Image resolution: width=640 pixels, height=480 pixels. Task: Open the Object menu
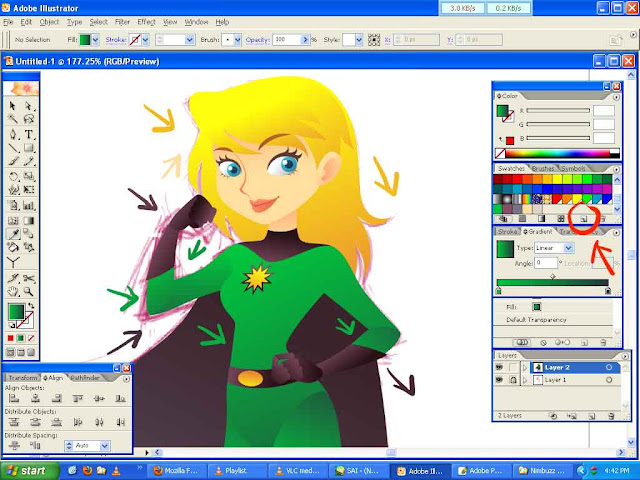point(49,22)
